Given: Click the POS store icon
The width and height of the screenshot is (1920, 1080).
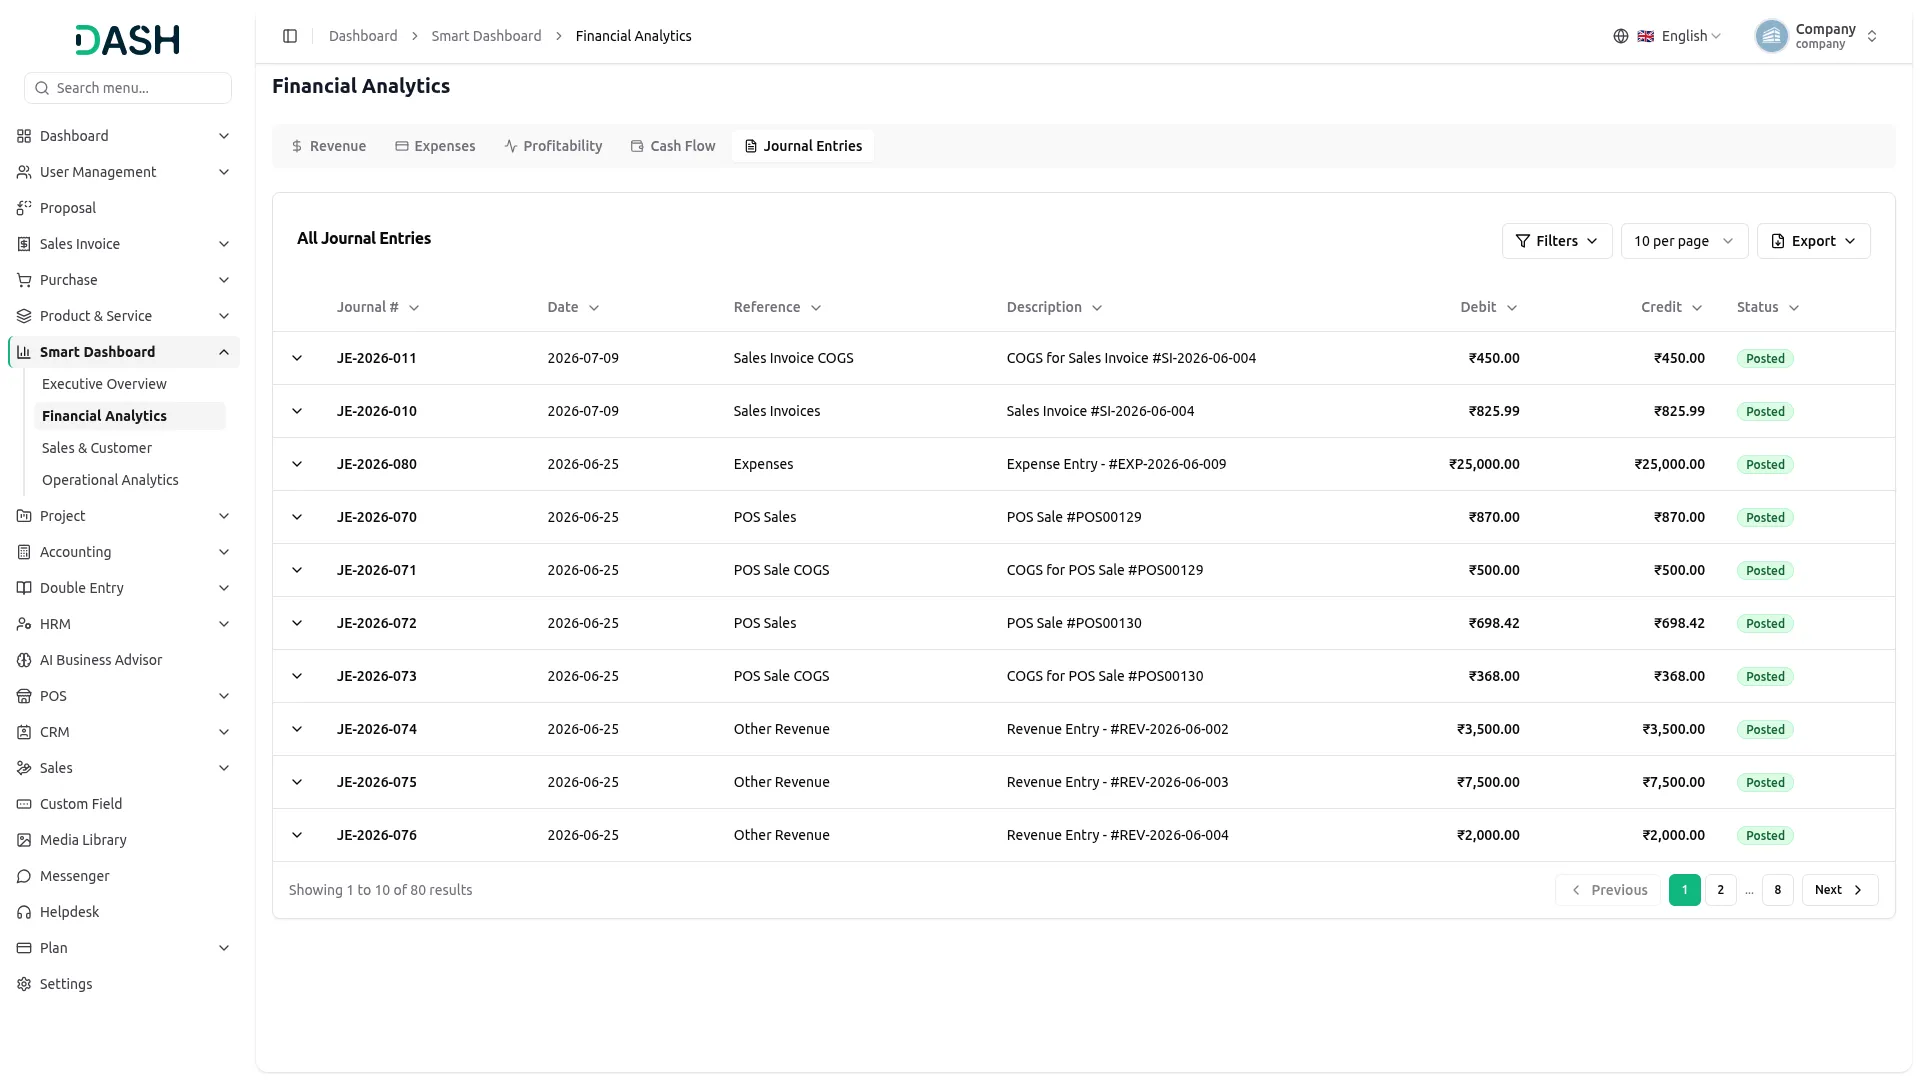Looking at the screenshot, I should 24,696.
